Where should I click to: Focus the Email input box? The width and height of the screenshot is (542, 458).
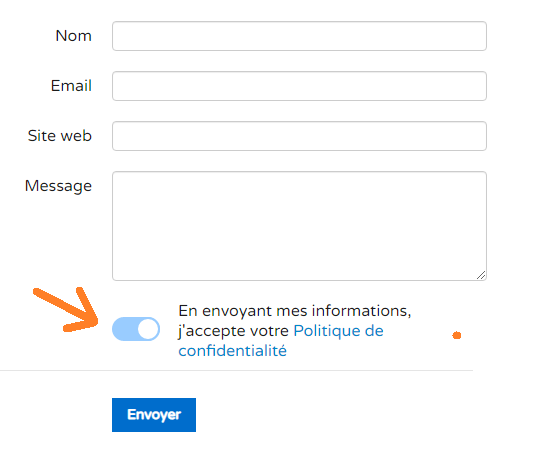pyautogui.click(x=299, y=86)
